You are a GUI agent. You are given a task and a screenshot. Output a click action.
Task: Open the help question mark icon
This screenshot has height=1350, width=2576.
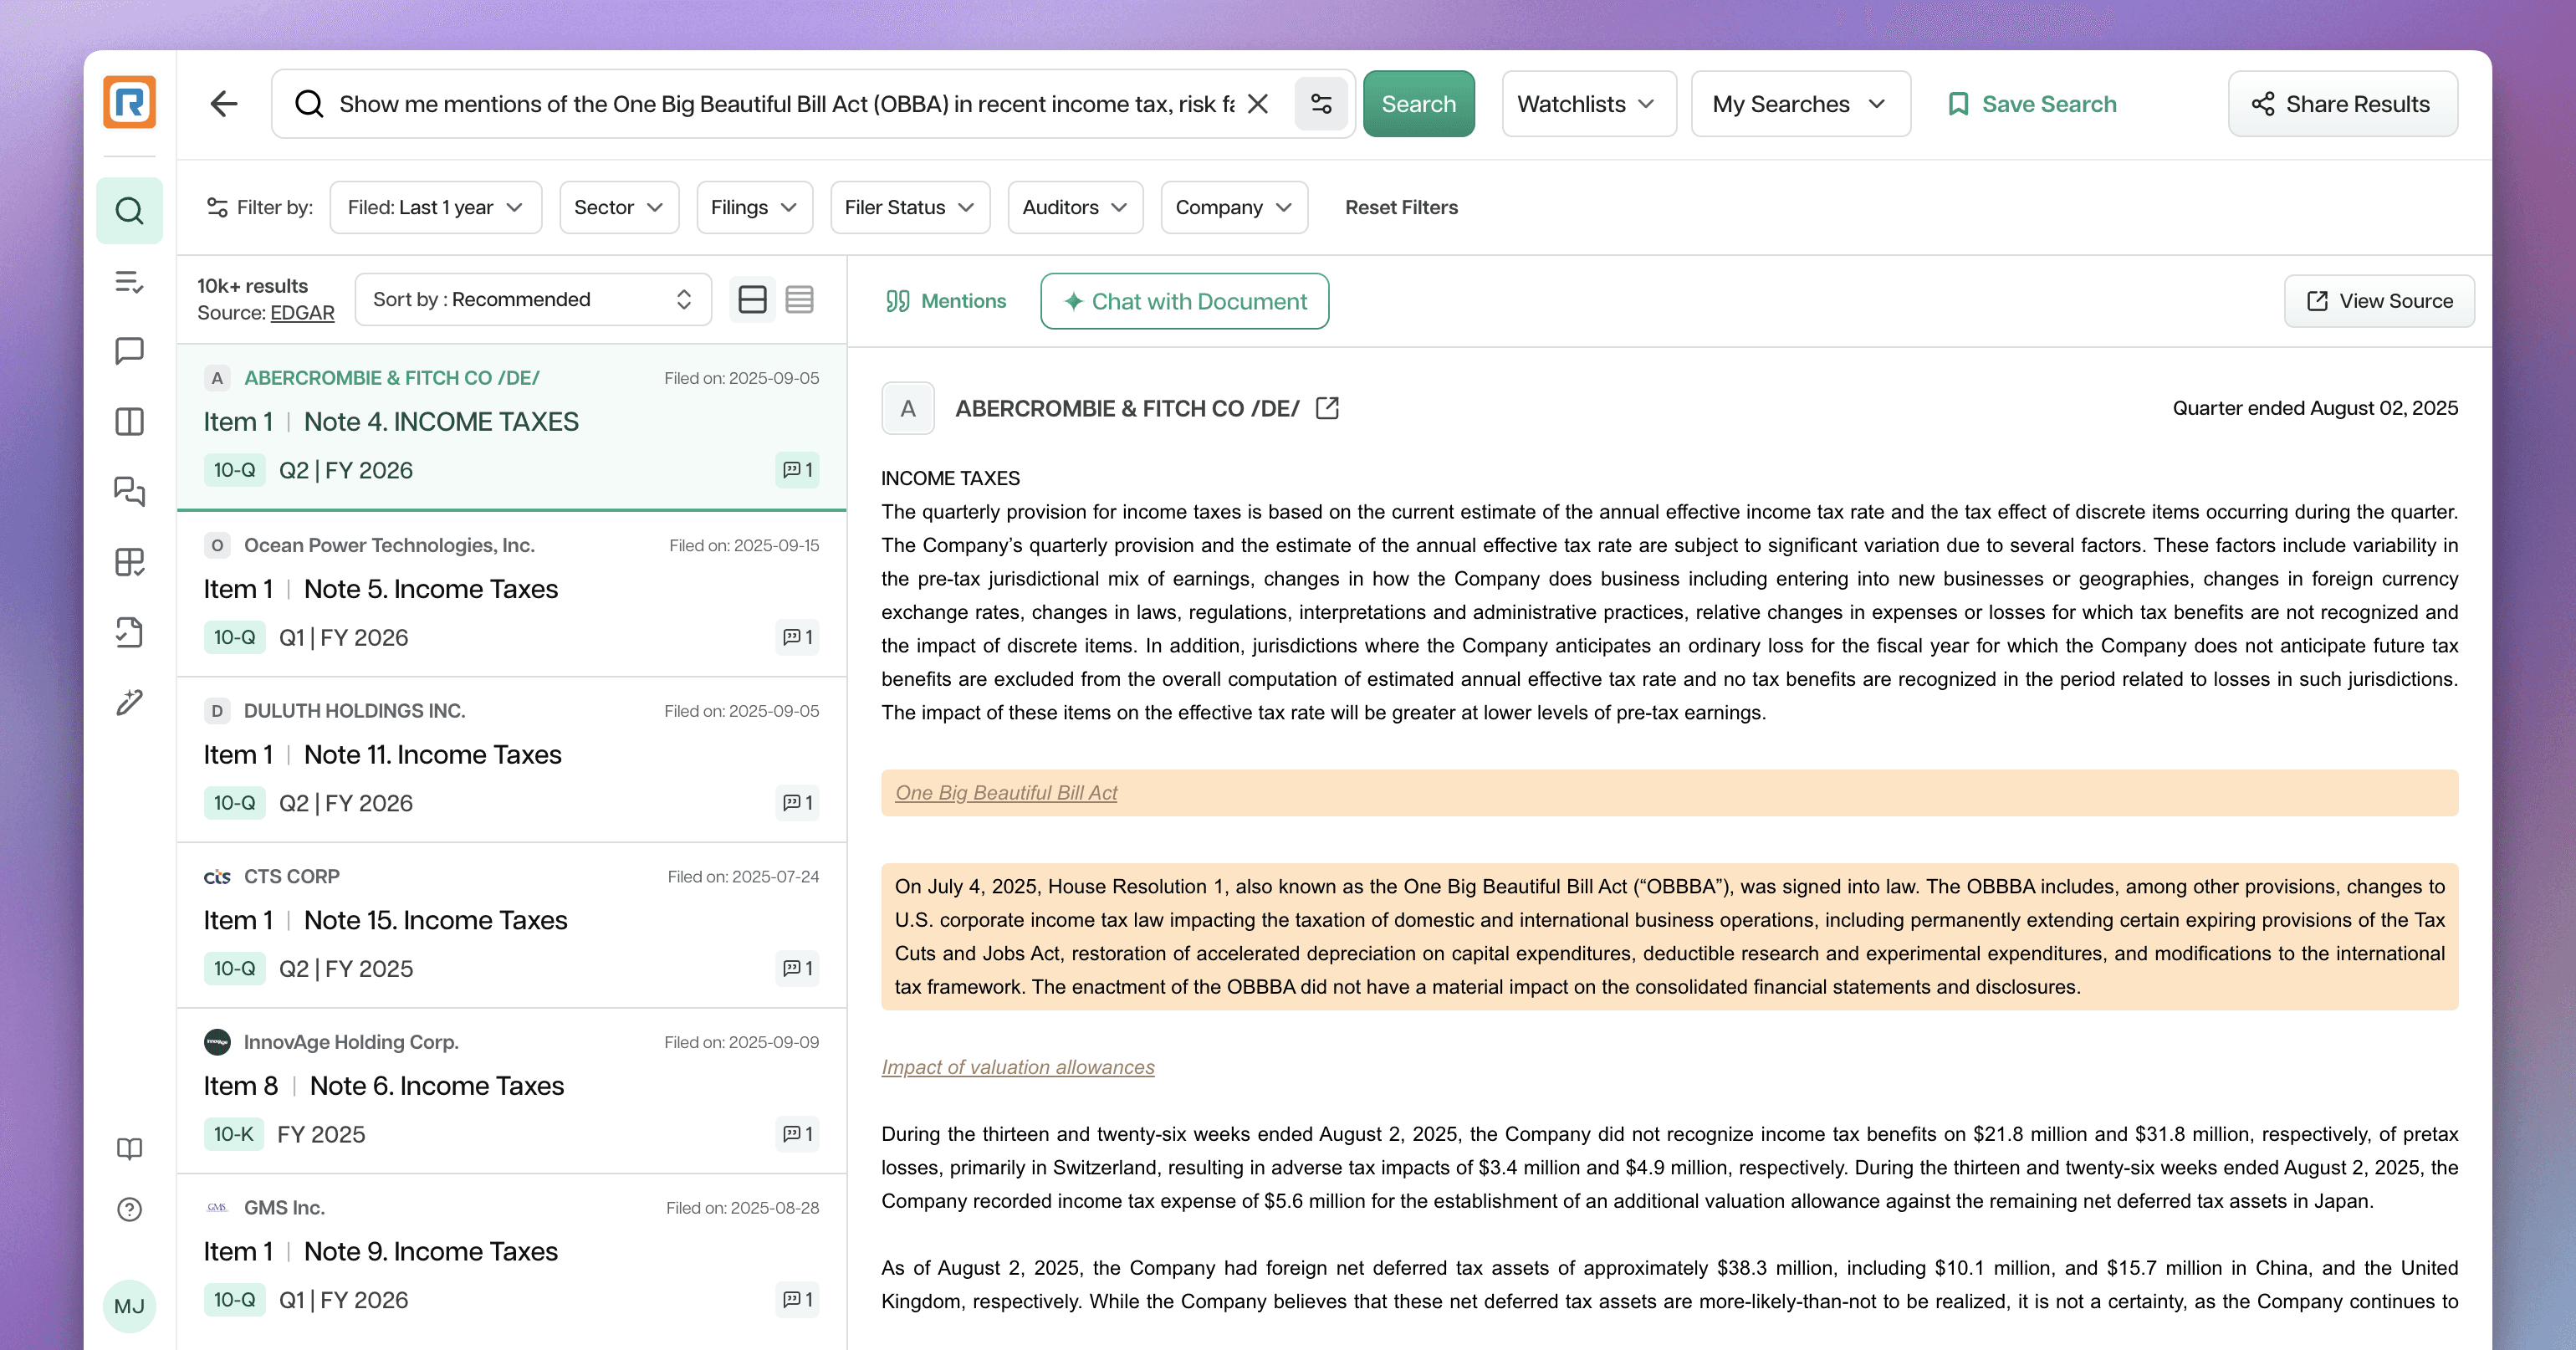click(x=129, y=1209)
